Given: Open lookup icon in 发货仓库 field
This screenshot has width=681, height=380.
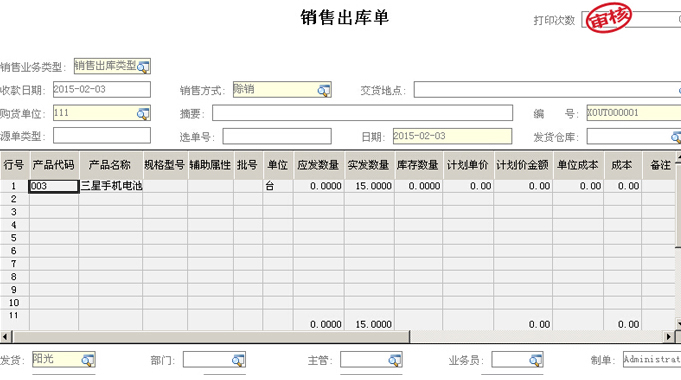Looking at the screenshot, I should (x=676, y=137).
